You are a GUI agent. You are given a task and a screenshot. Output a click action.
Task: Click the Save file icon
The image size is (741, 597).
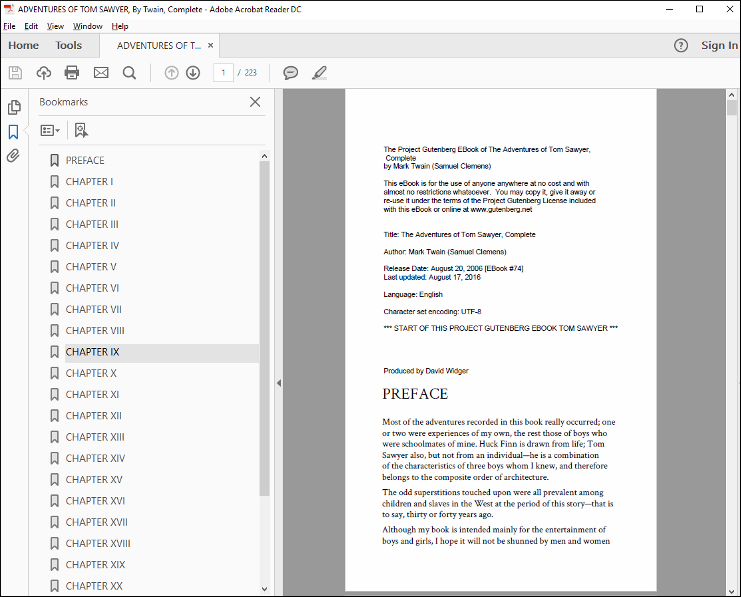[15, 73]
